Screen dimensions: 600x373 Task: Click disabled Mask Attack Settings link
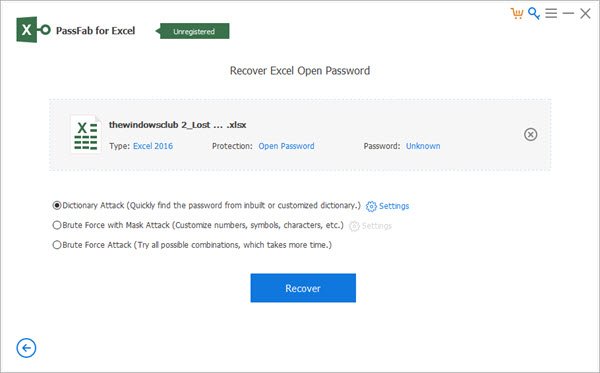(377, 226)
